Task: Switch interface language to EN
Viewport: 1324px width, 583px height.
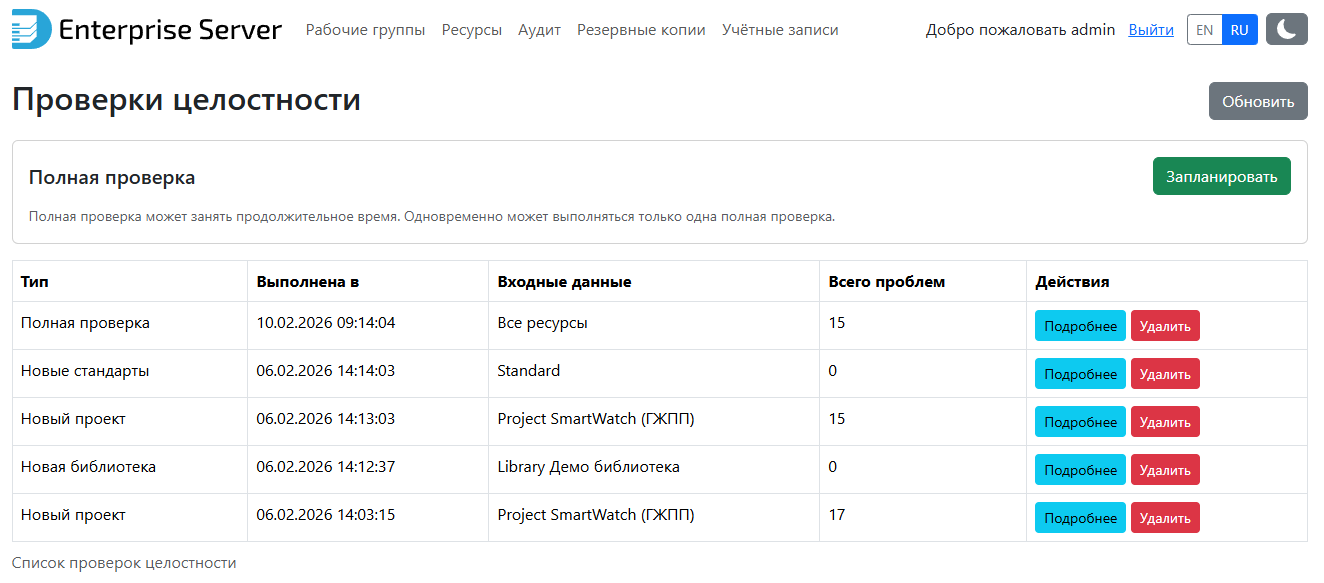Action: point(1204,30)
